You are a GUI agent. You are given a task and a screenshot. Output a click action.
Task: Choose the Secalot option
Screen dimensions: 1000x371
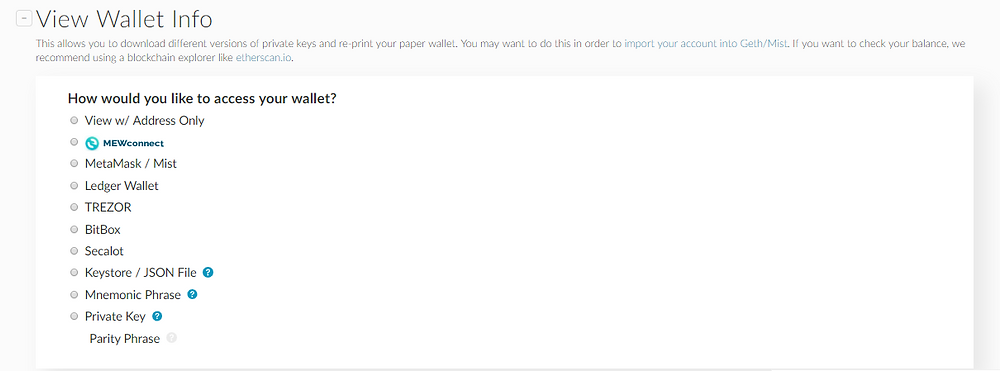pyautogui.click(x=74, y=251)
